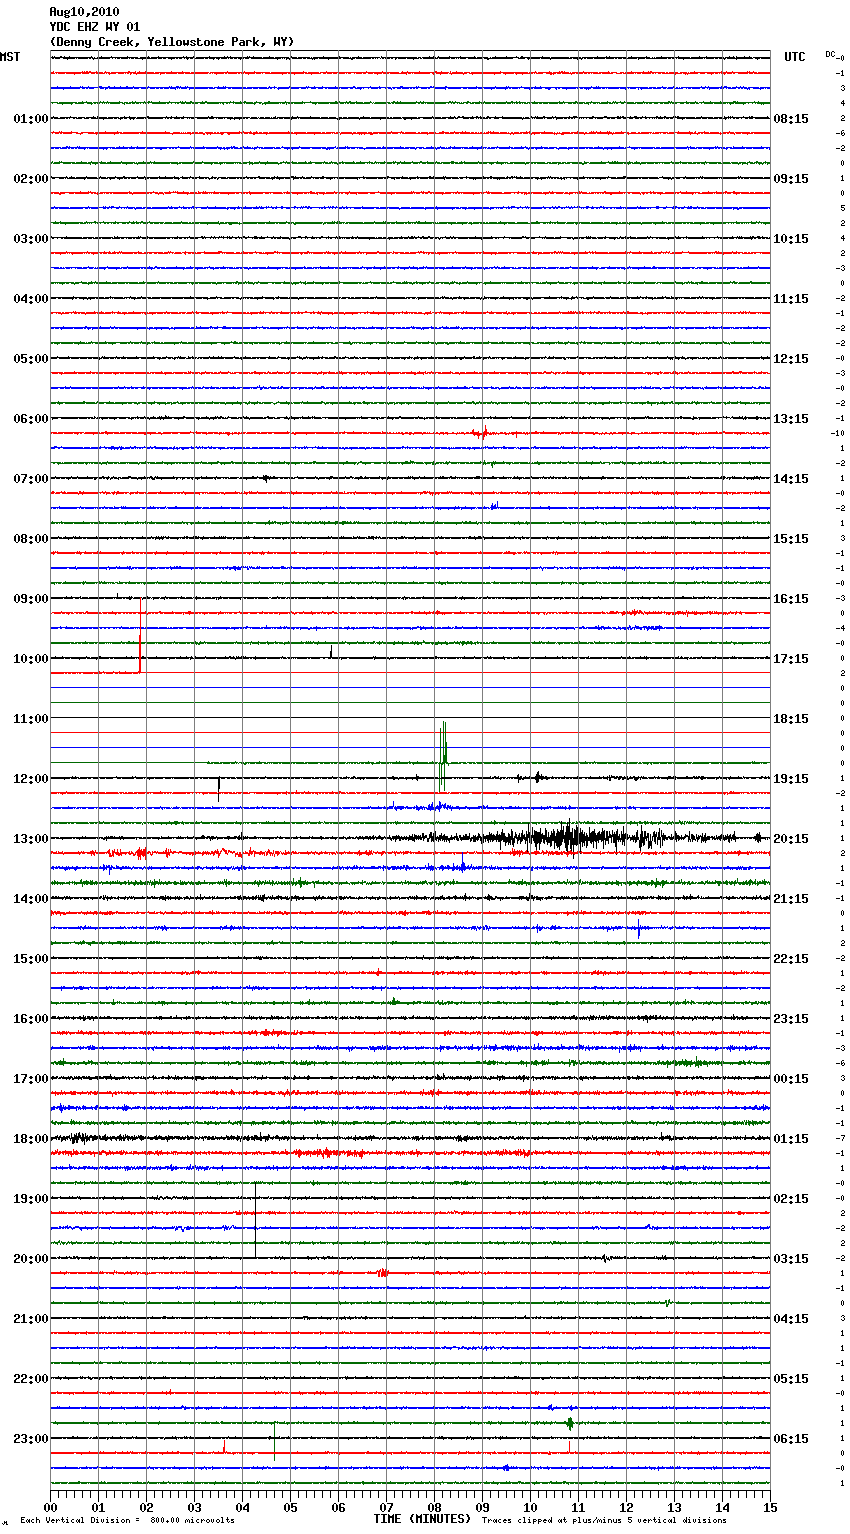
Task: Select the 09:00 MST time label
Action: [31, 599]
